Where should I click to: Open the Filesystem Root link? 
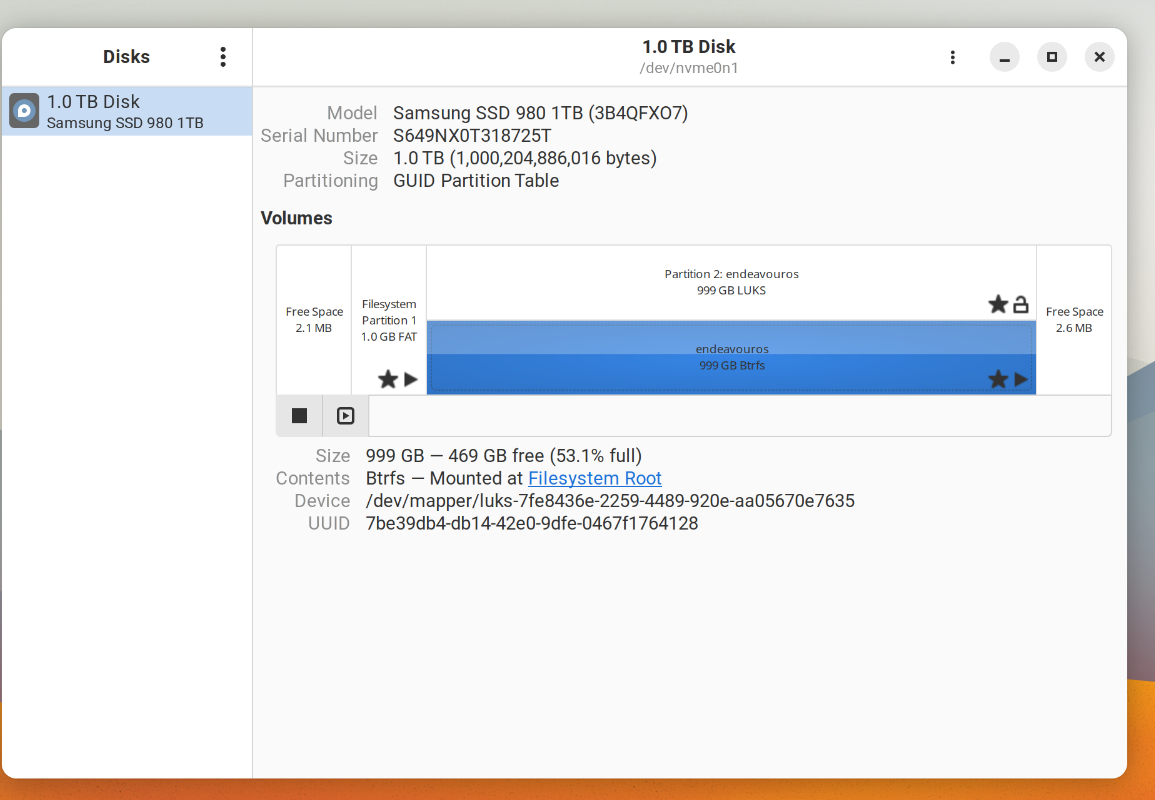click(x=594, y=478)
